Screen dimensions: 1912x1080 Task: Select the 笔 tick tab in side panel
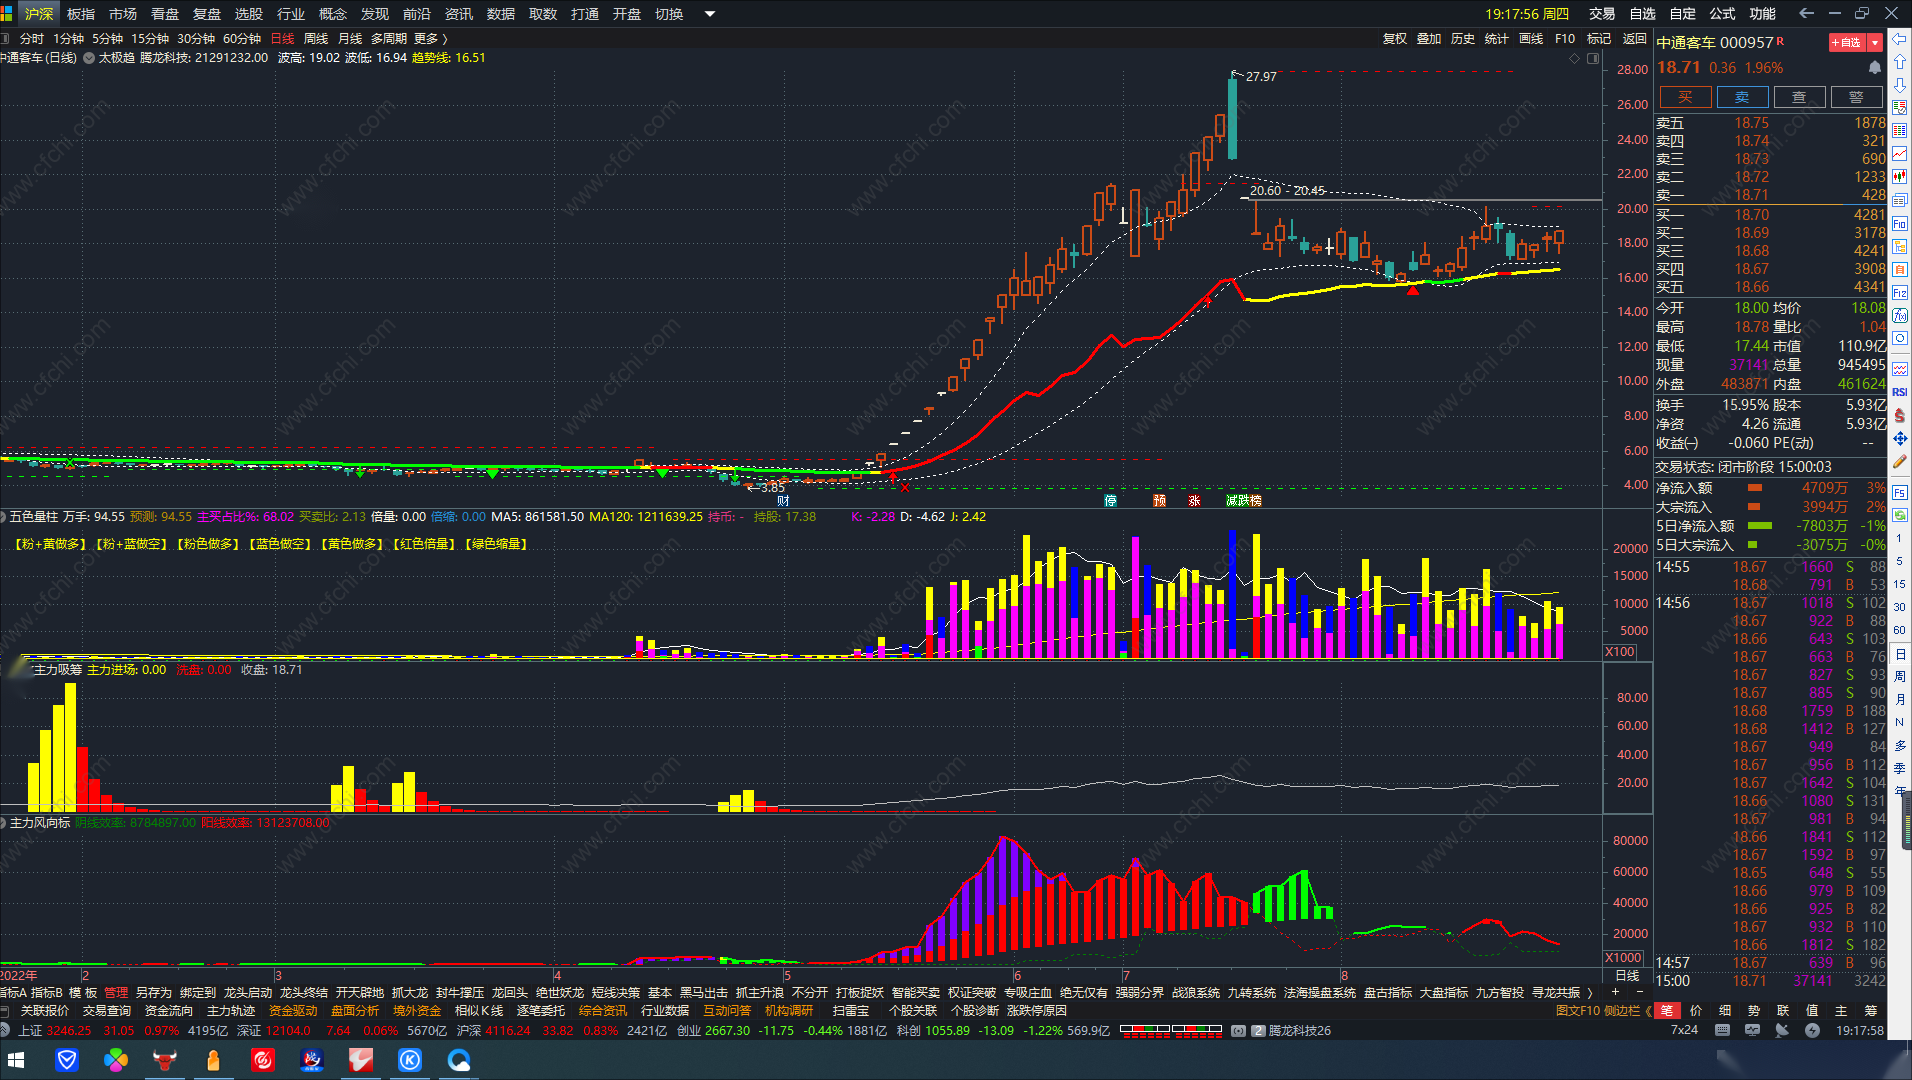click(x=1667, y=1011)
